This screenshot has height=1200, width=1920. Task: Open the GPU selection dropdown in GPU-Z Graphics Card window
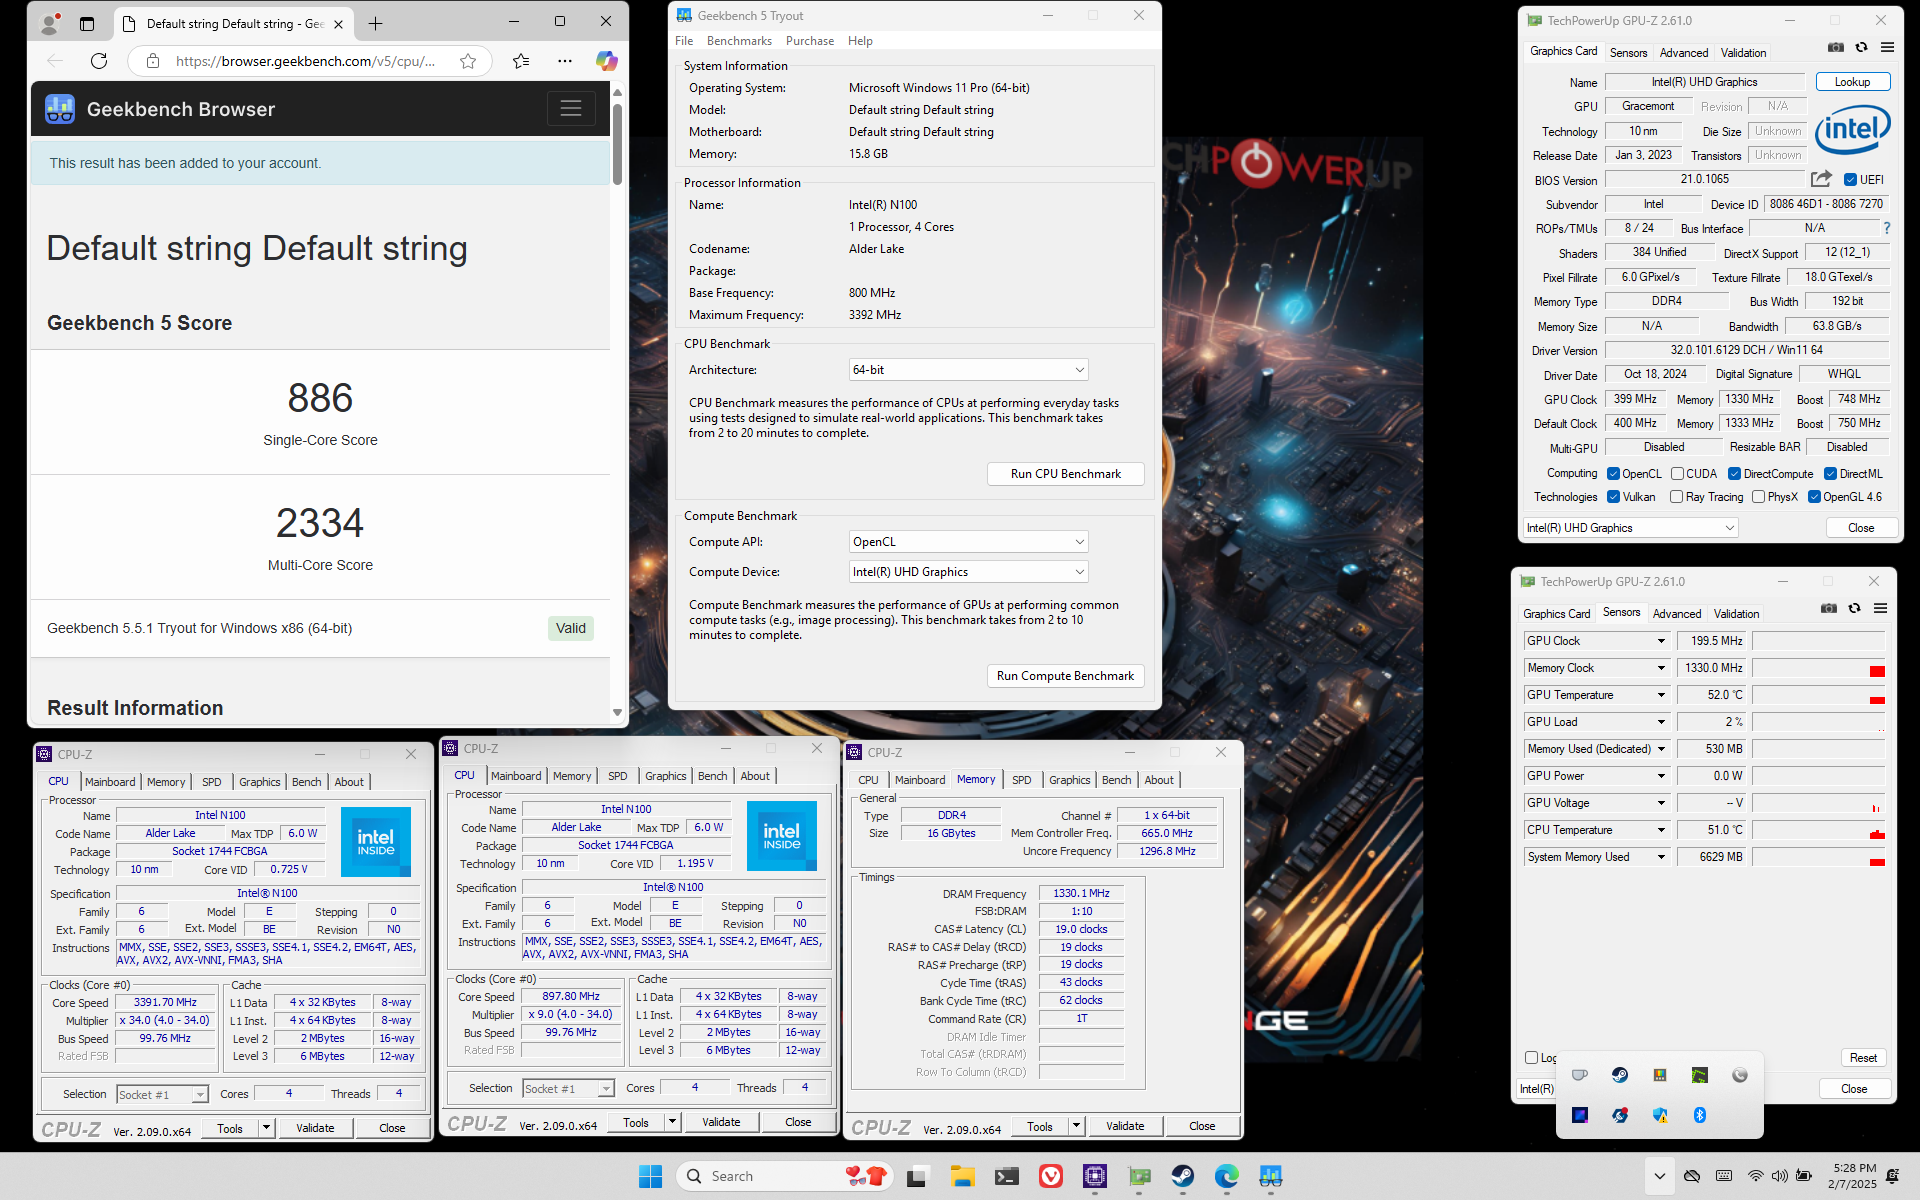tap(1630, 528)
